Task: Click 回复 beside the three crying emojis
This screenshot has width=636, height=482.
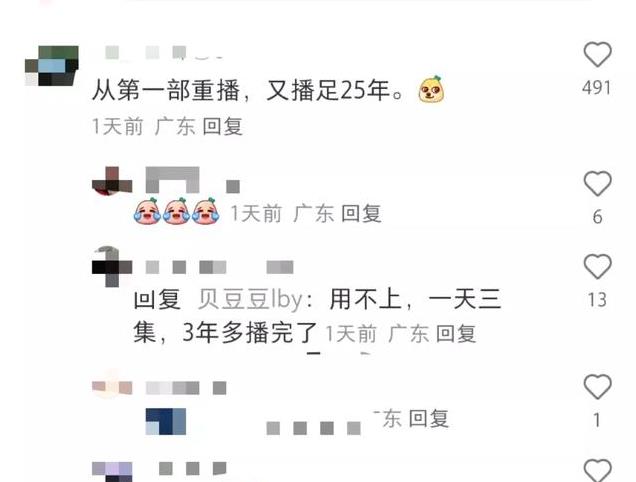Action: [361, 213]
